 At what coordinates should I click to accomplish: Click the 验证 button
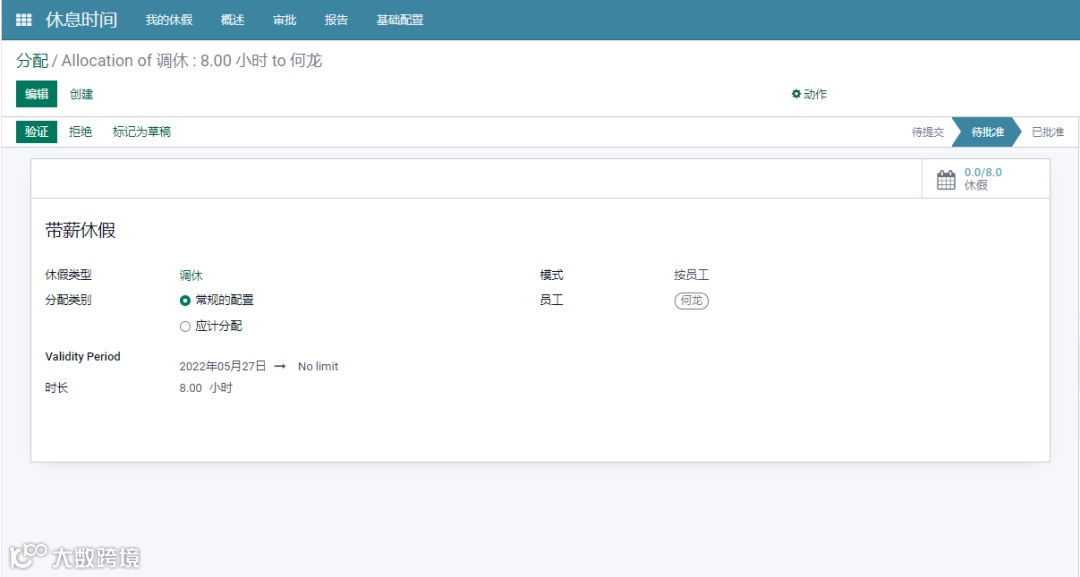pyautogui.click(x=37, y=132)
